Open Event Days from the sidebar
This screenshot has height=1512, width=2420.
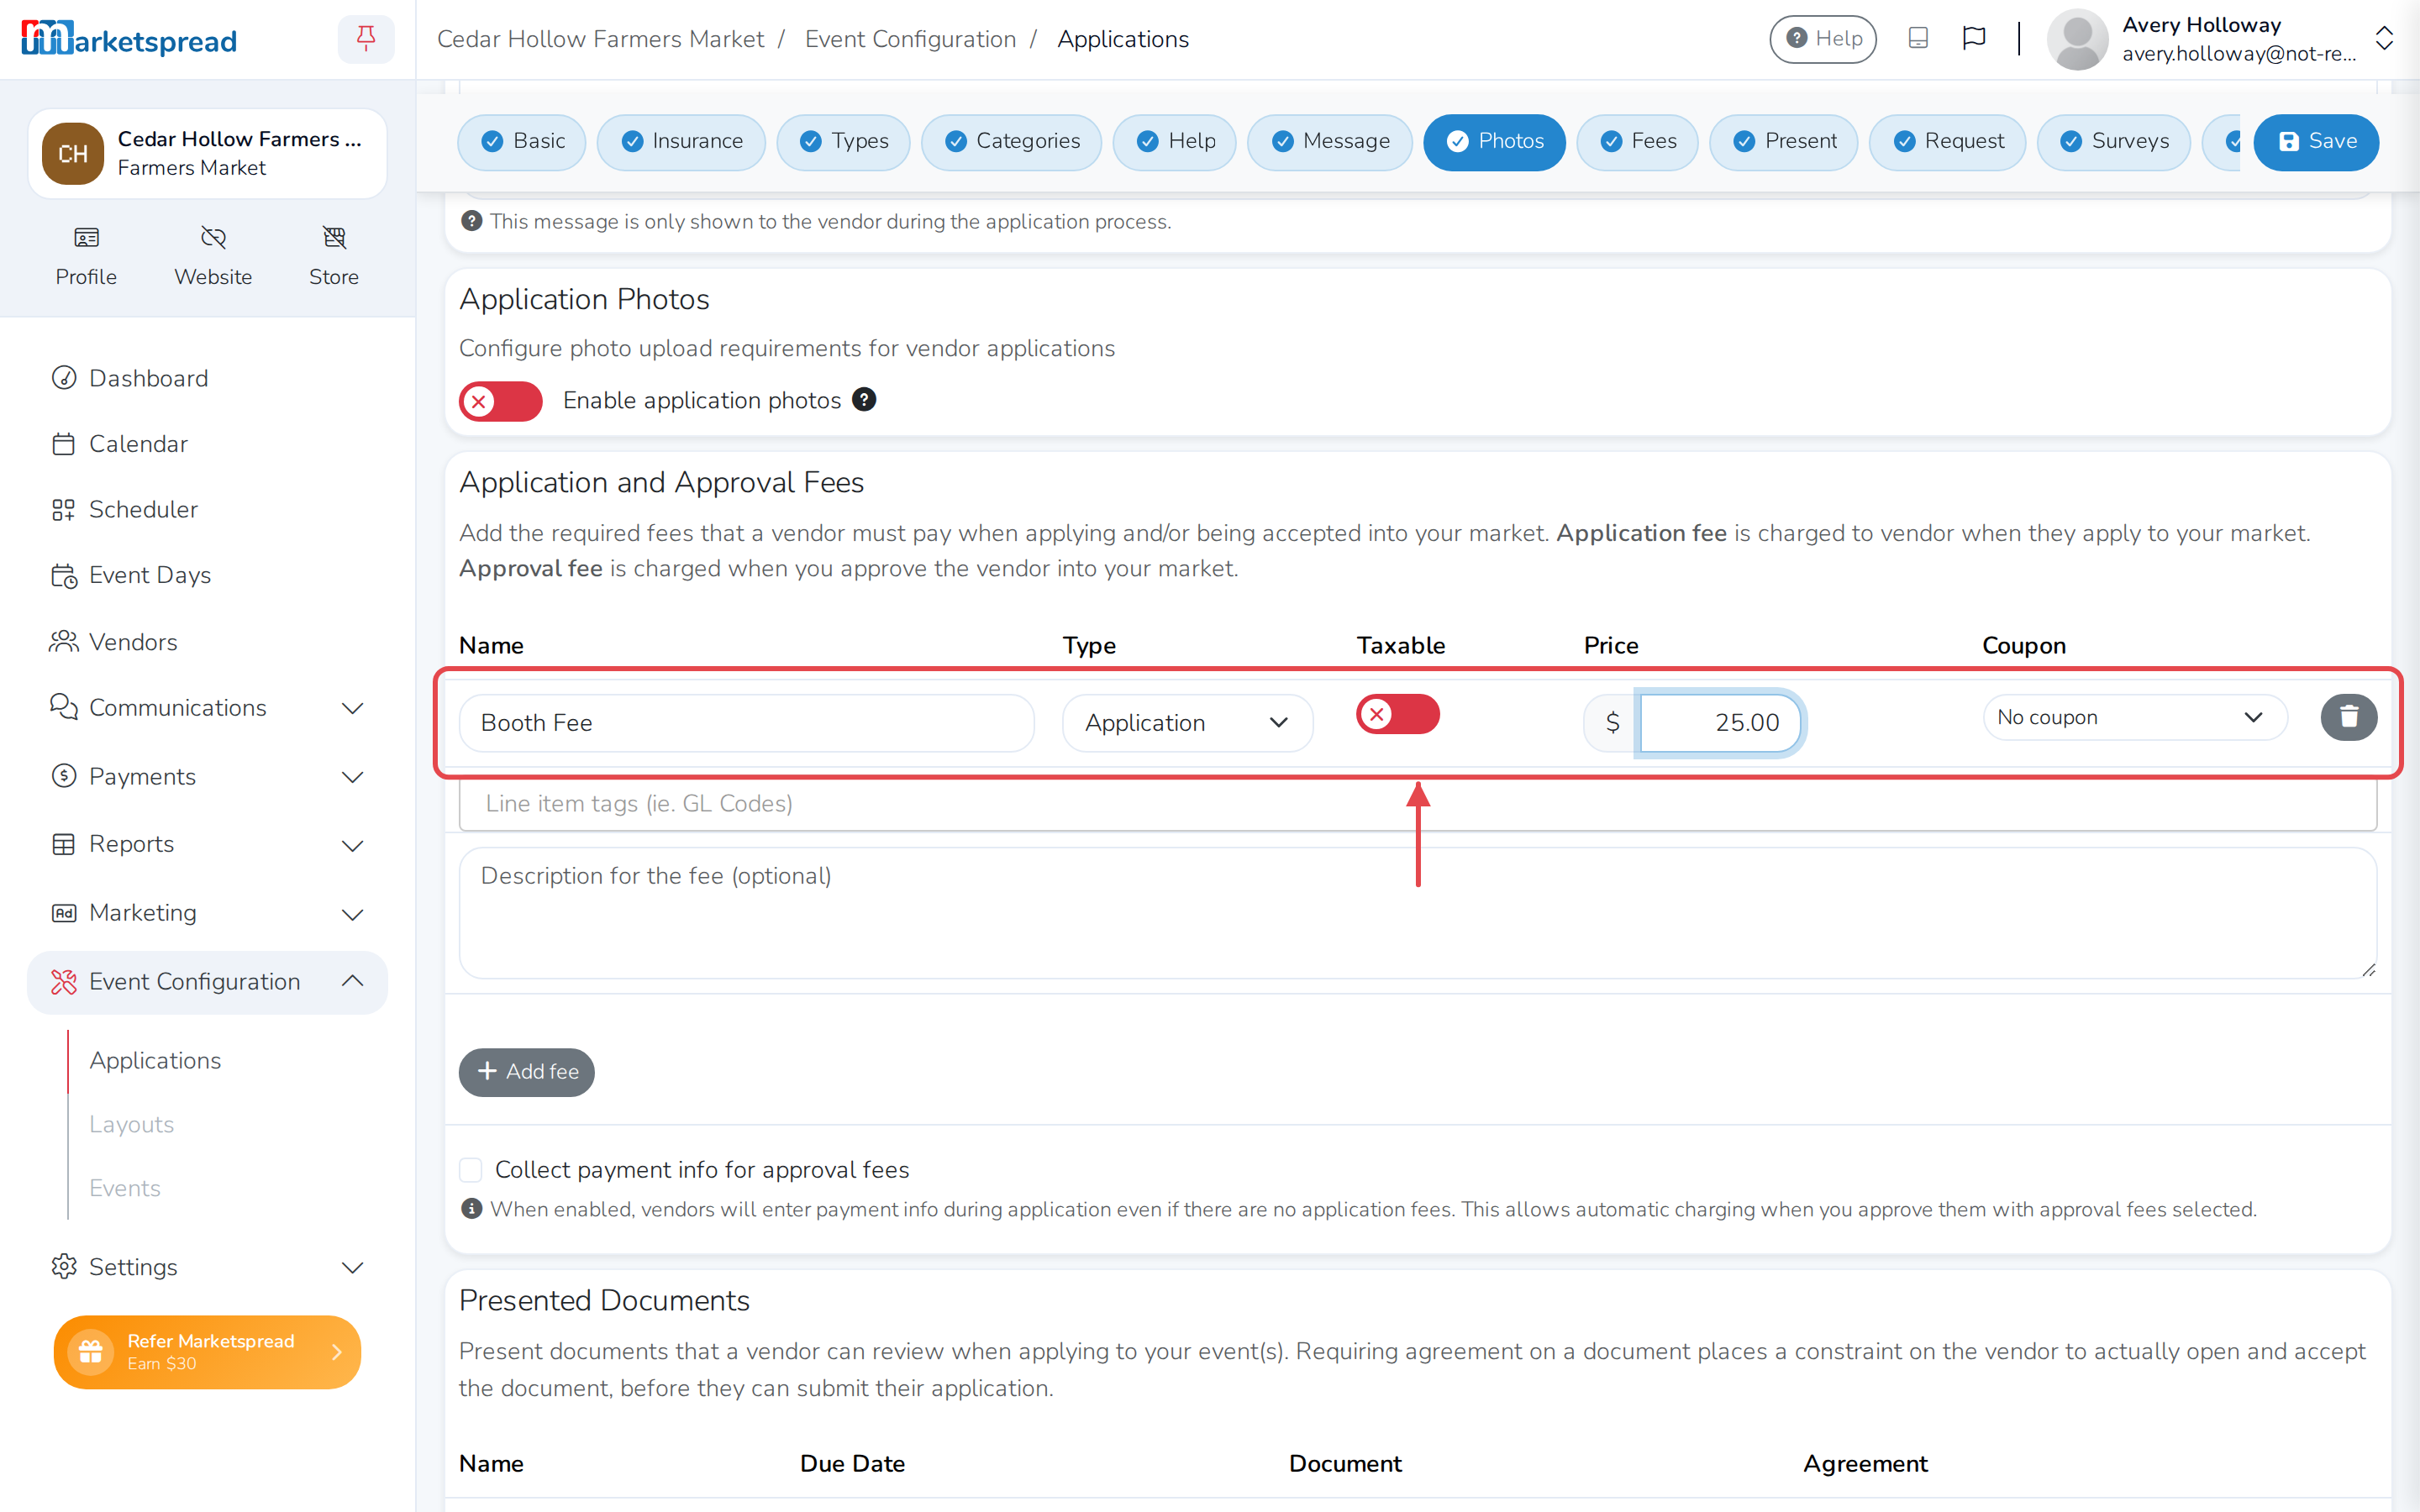click(x=208, y=575)
